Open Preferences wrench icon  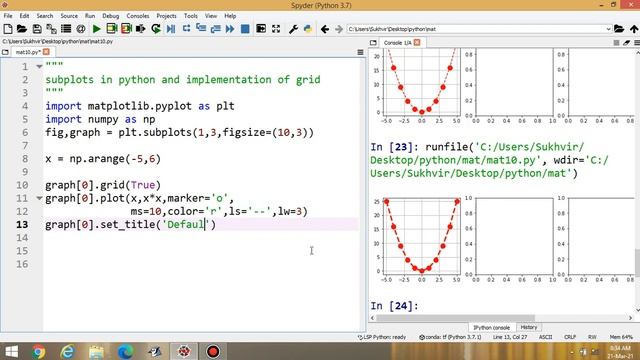[x=293, y=29]
